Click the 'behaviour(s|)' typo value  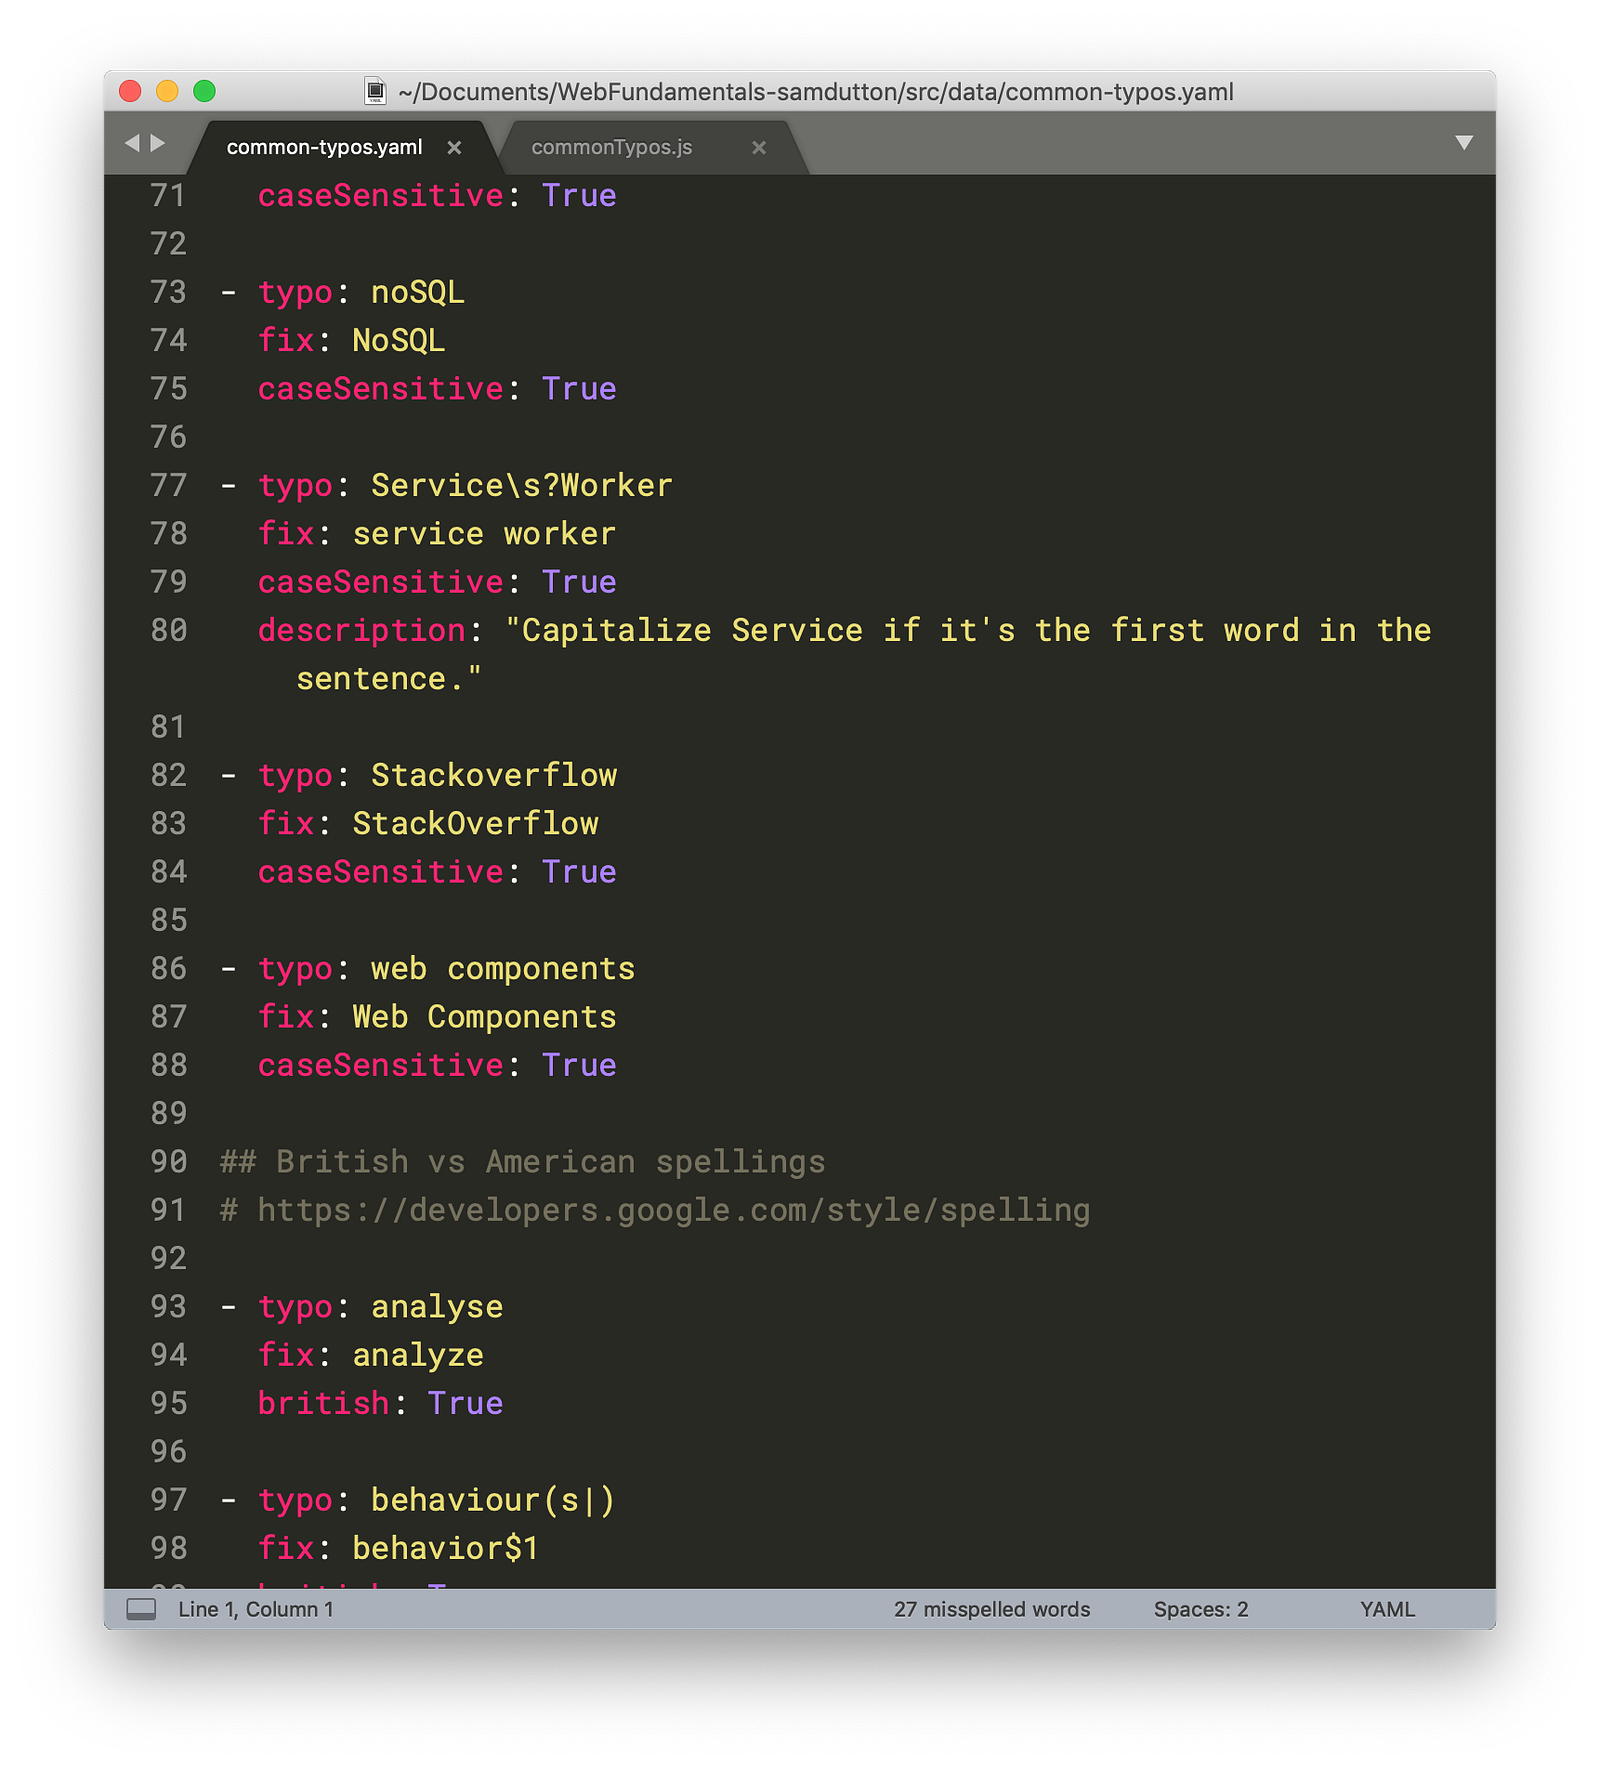click(493, 1500)
